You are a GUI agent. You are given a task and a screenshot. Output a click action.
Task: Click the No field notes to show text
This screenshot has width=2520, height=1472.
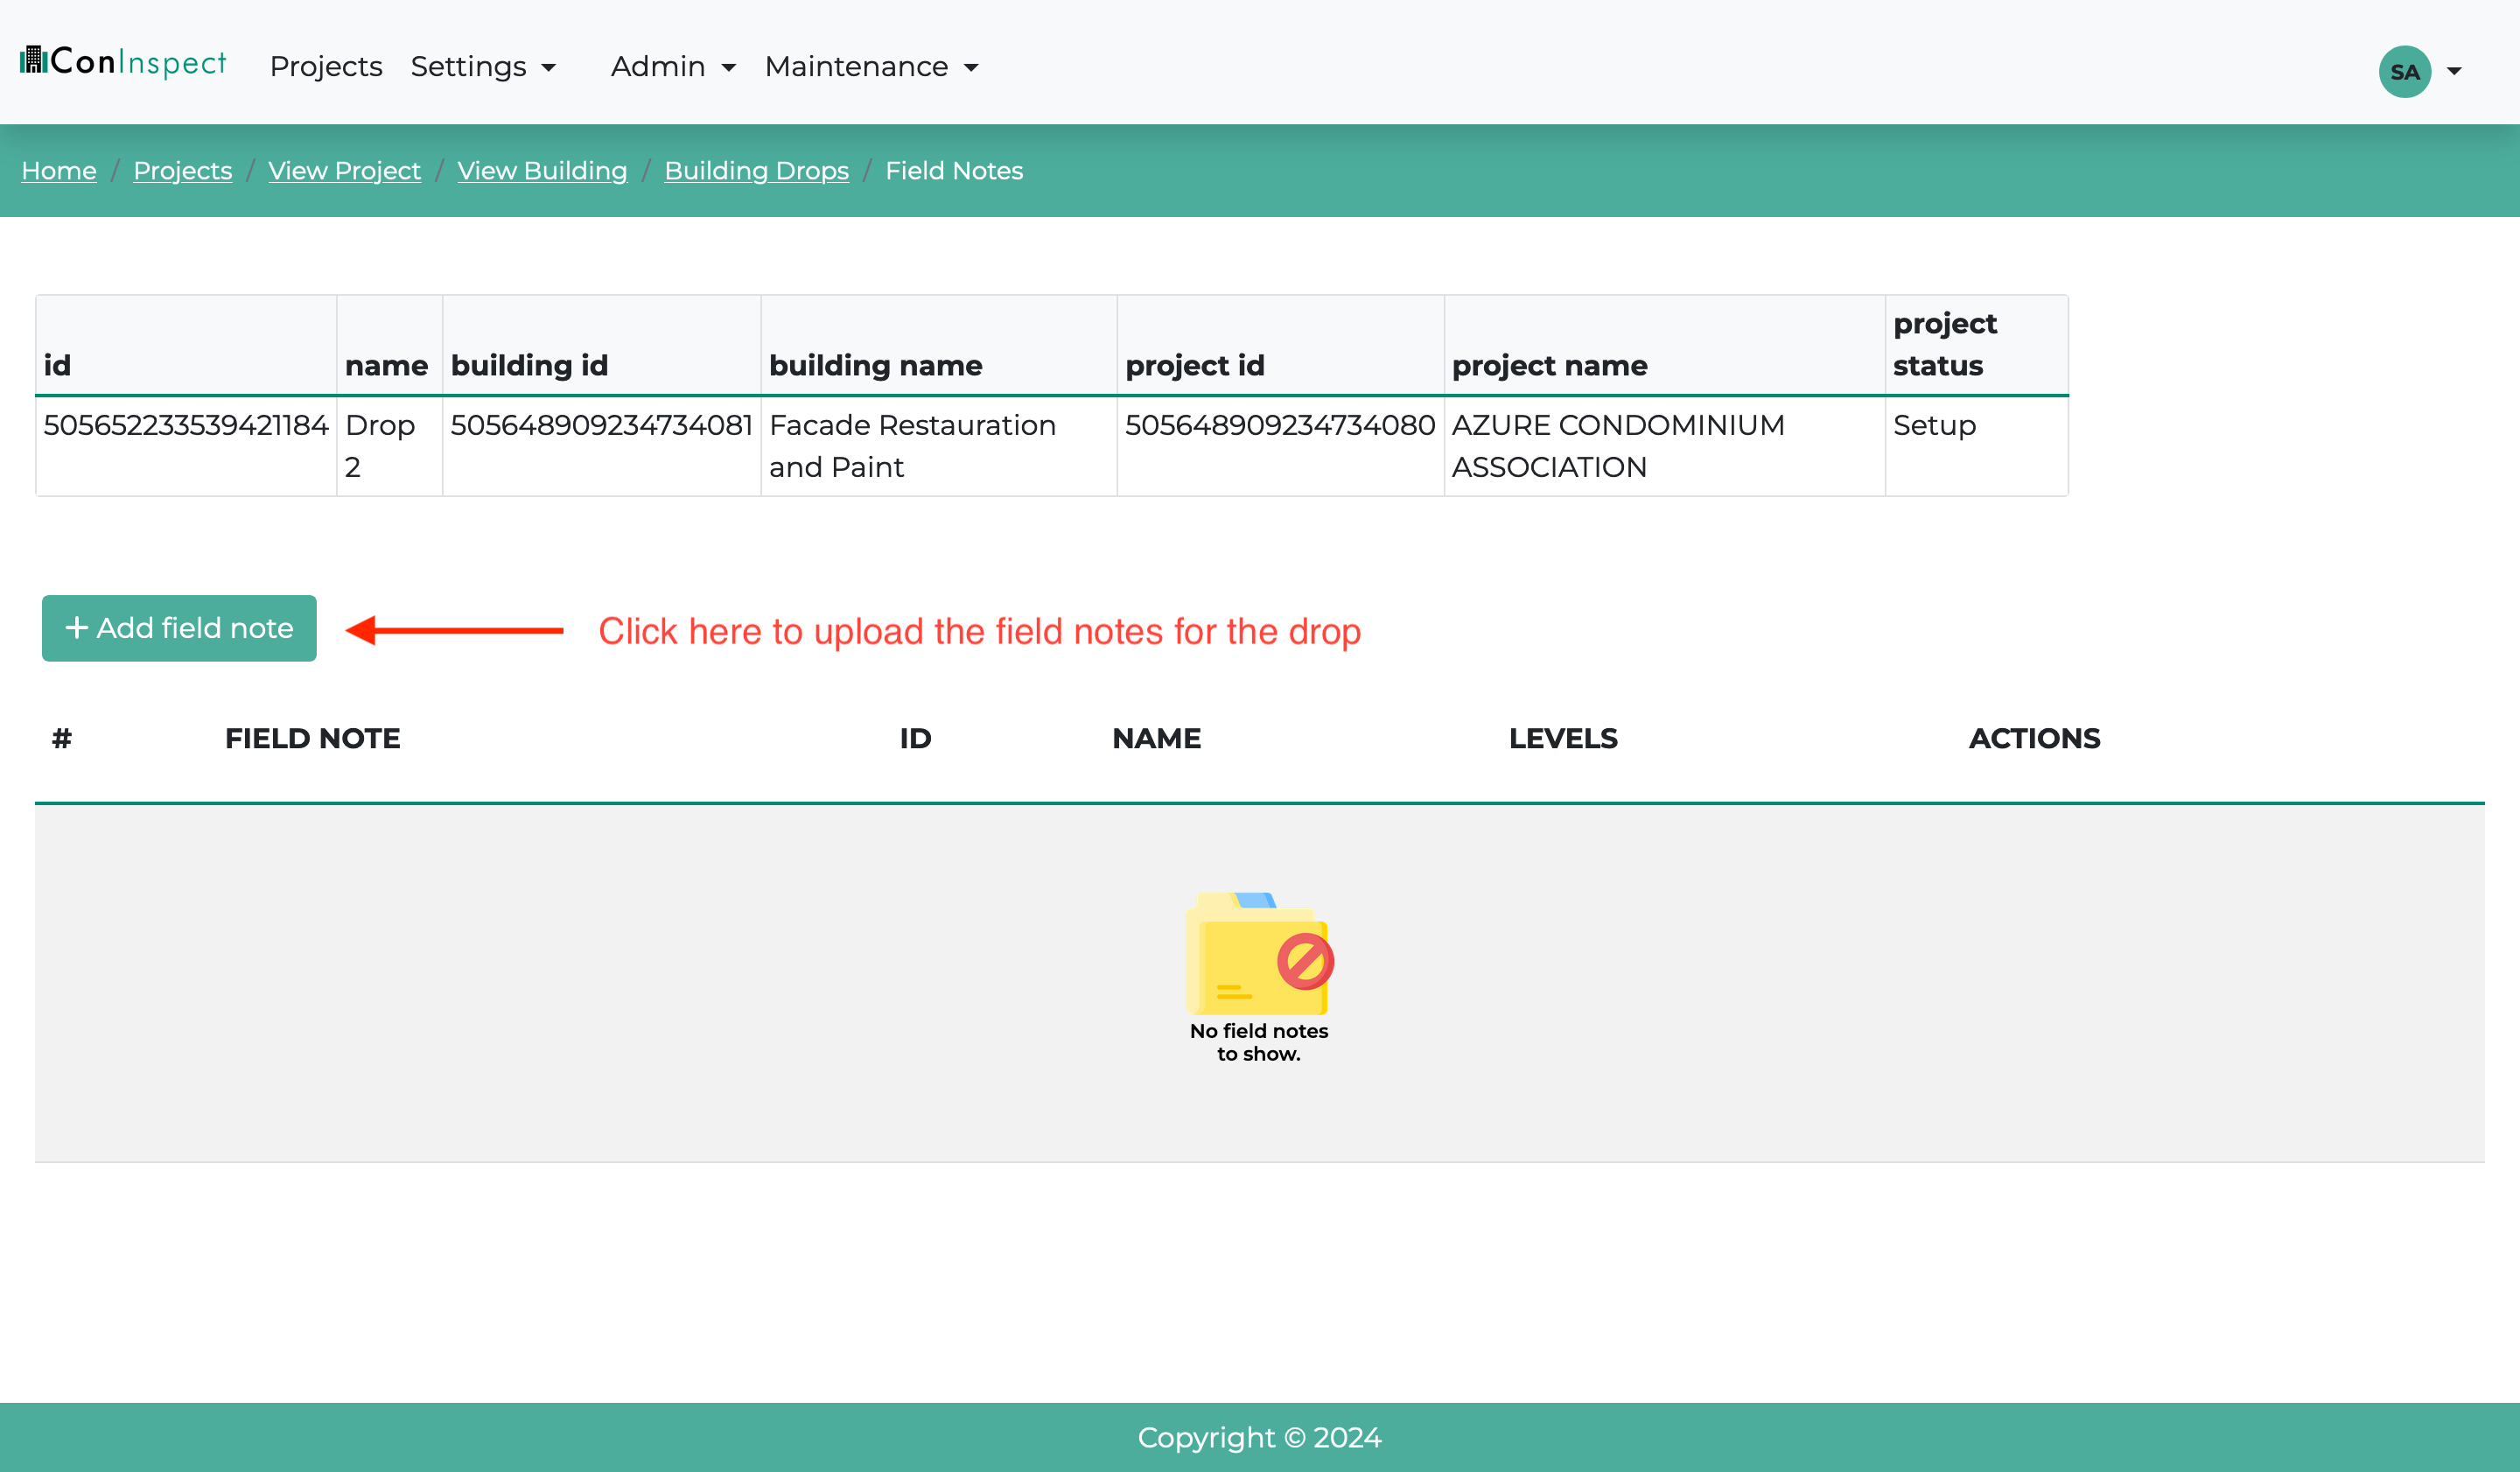[1259, 1042]
